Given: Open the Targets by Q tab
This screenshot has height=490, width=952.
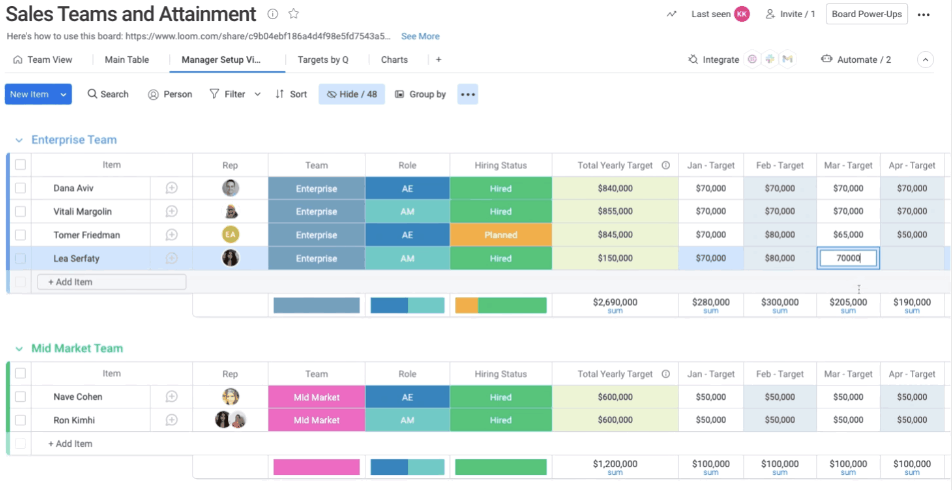Looking at the screenshot, I should pyautogui.click(x=323, y=60).
